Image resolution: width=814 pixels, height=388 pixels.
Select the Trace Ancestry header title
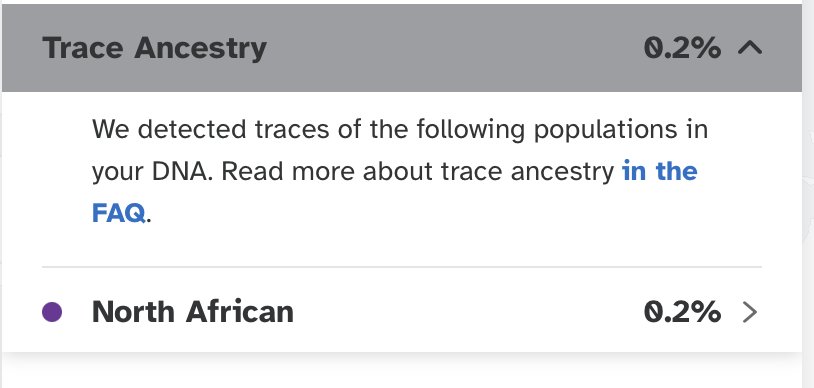(155, 48)
